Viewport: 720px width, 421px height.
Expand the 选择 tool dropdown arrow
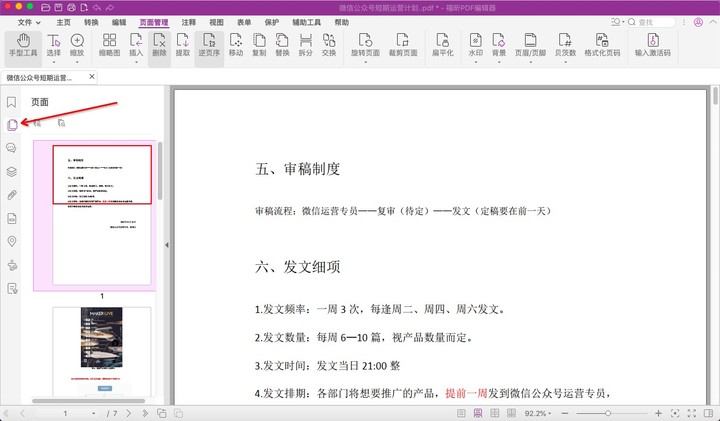54,62
